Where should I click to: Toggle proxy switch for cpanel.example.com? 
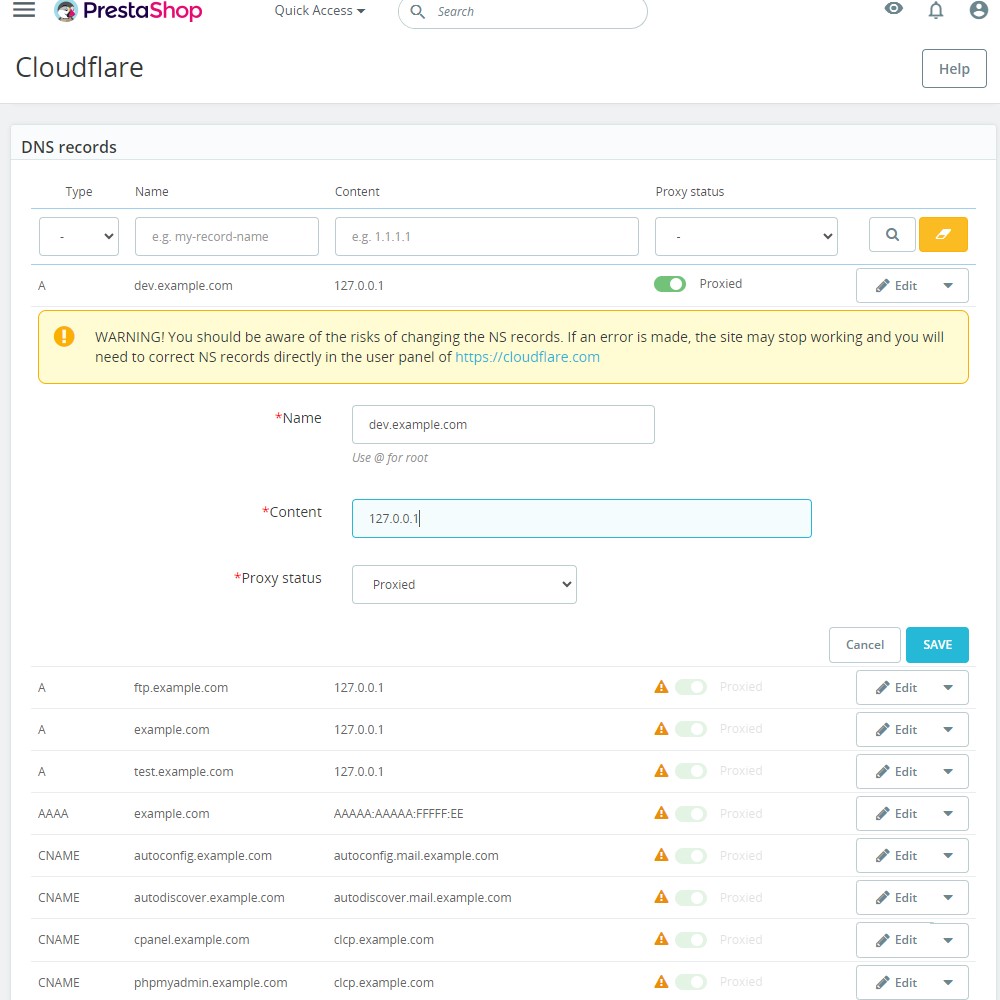[x=691, y=939]
